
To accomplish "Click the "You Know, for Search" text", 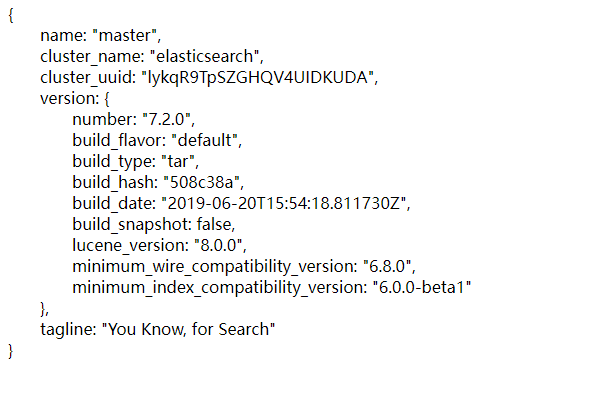I will pos(188,330).
